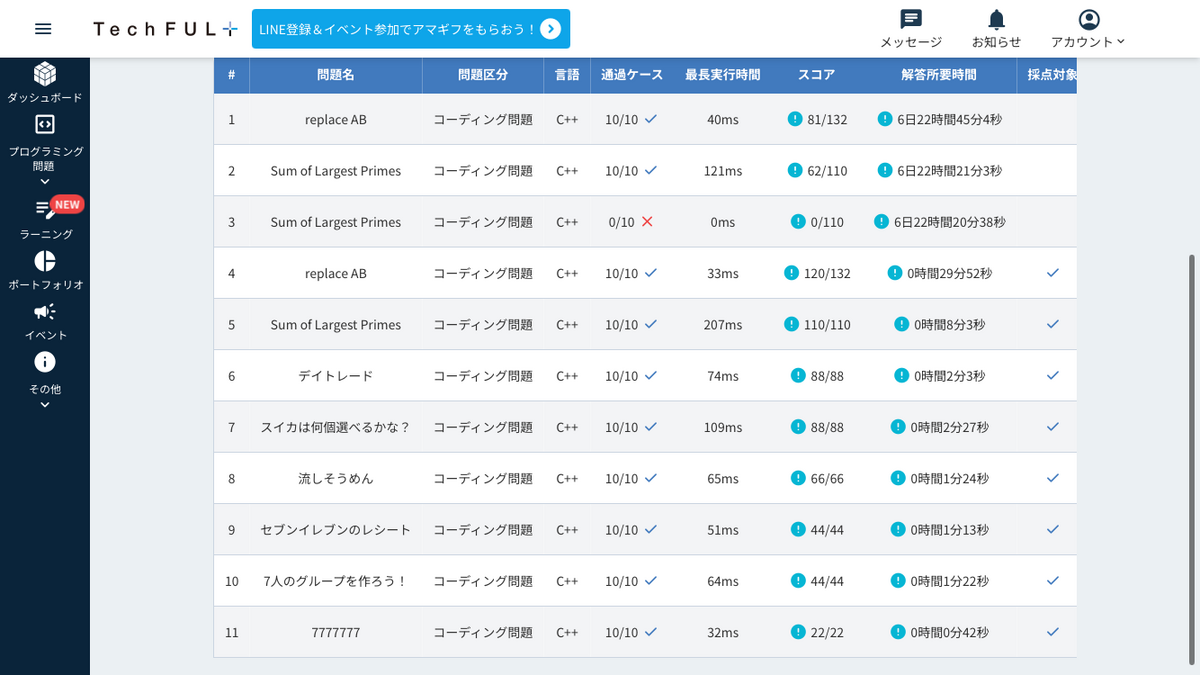Click the お知らせ bell icon
Screen dimensions: 1200x675
click(x=996, y=19)
